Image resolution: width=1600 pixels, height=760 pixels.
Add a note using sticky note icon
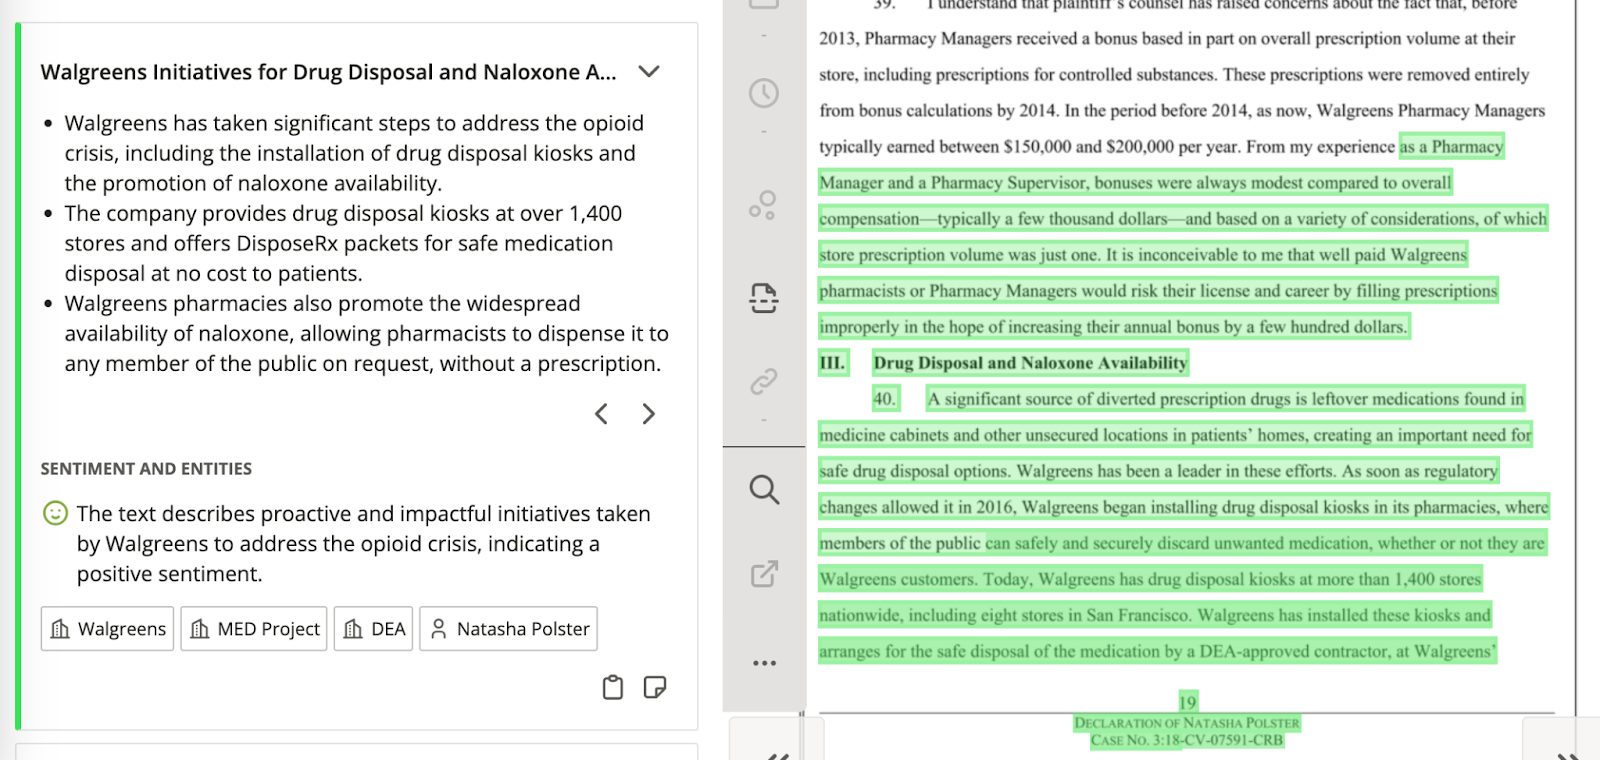click(655, 687)
